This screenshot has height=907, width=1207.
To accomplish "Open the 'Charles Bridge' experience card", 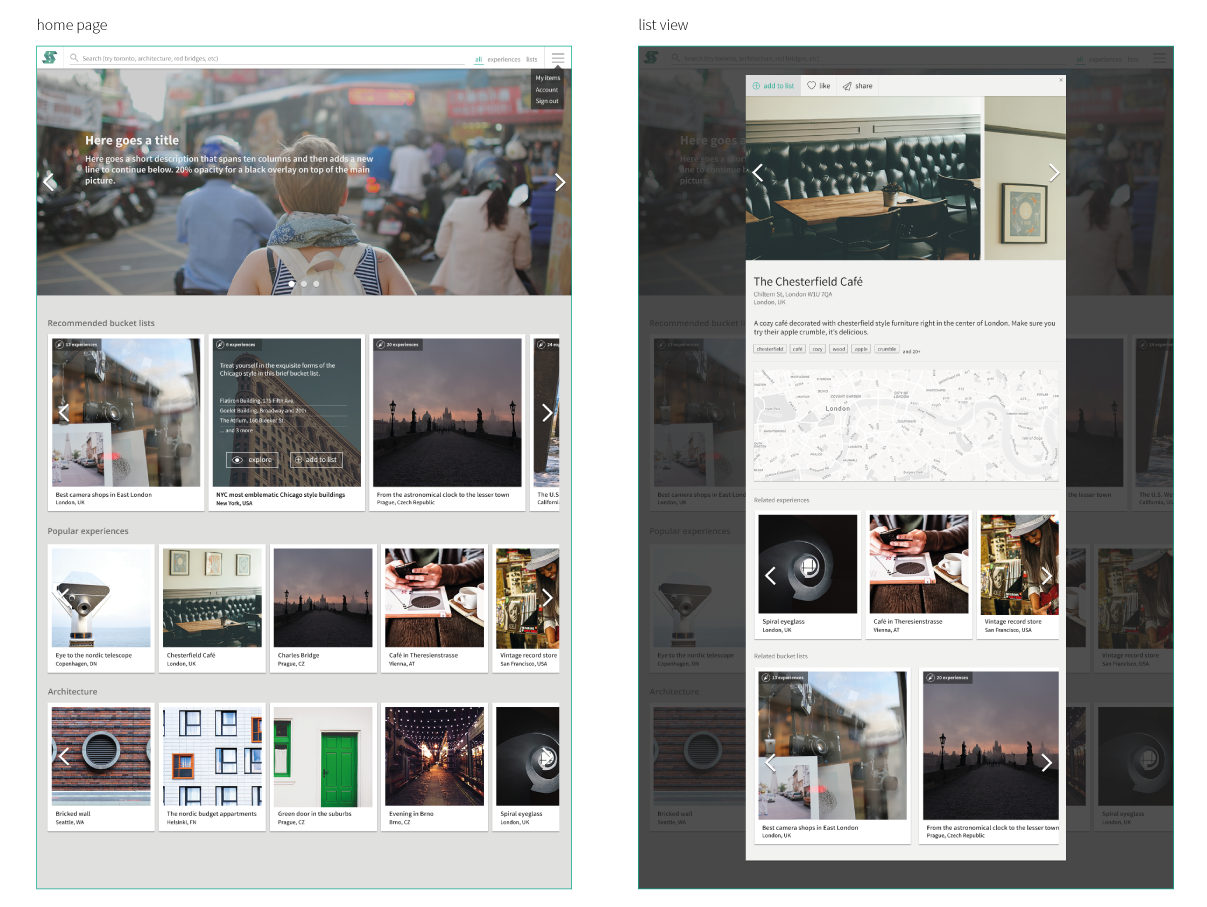I will tap(323, 608).
